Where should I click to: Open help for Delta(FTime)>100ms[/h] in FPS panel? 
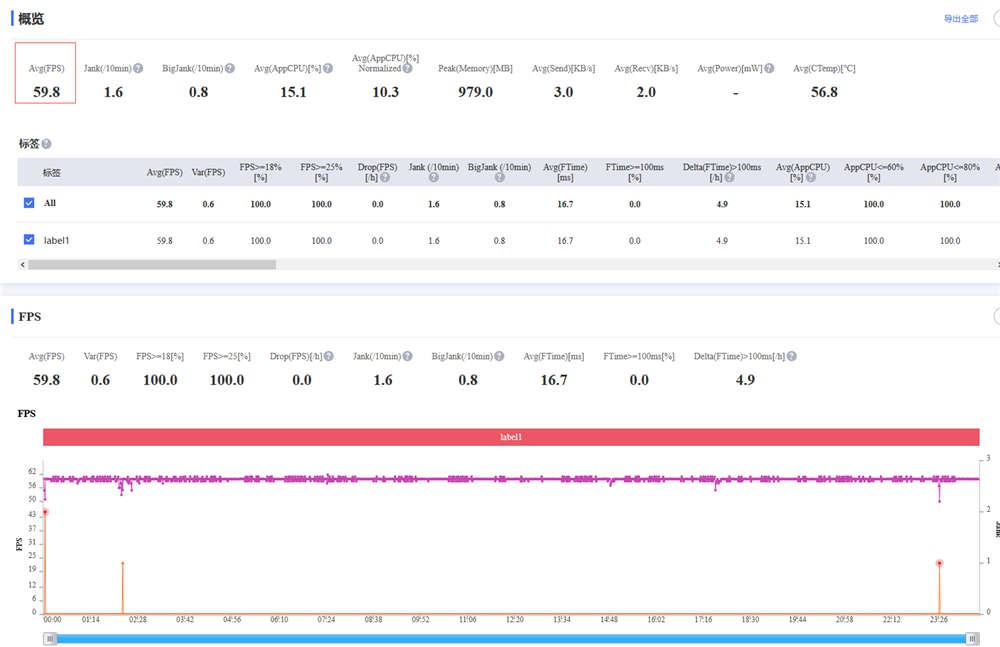[x=791, y=356]
